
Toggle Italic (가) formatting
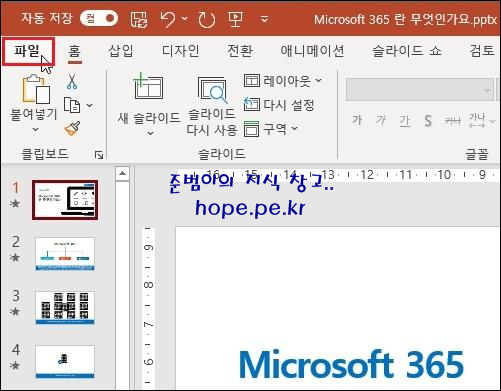point(381,120)
